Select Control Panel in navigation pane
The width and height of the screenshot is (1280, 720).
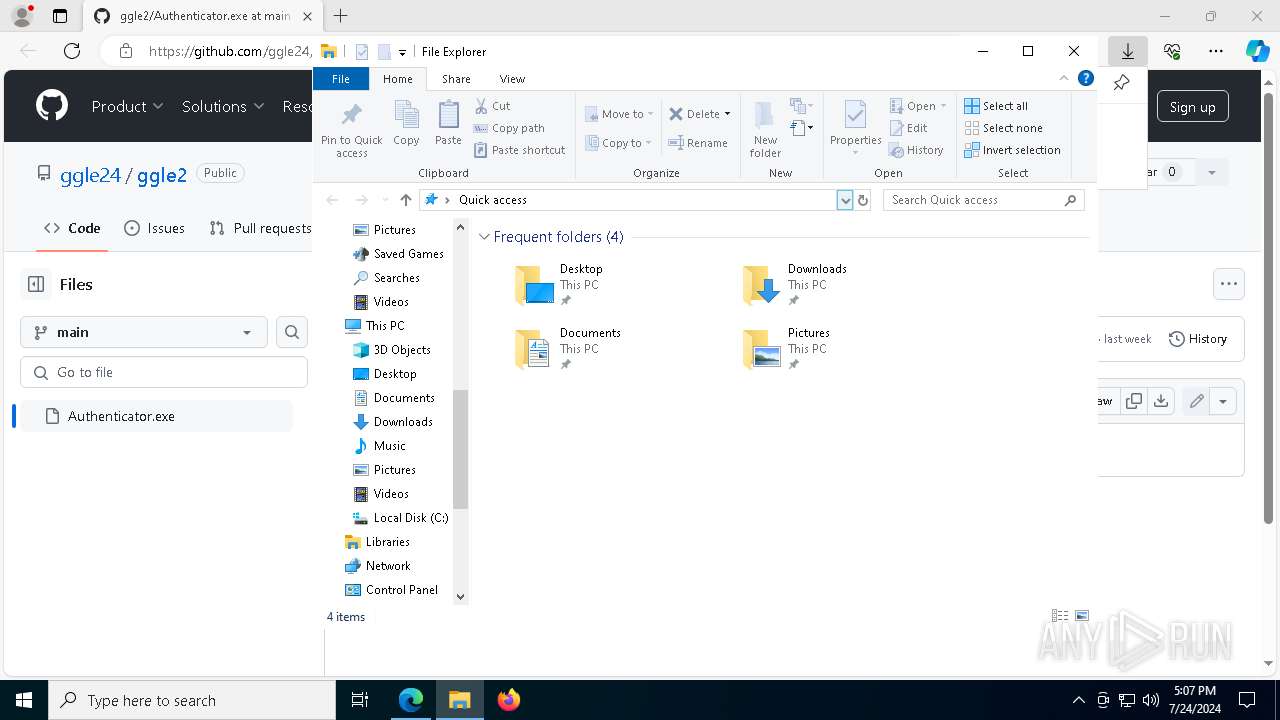(x=391, y=590)
